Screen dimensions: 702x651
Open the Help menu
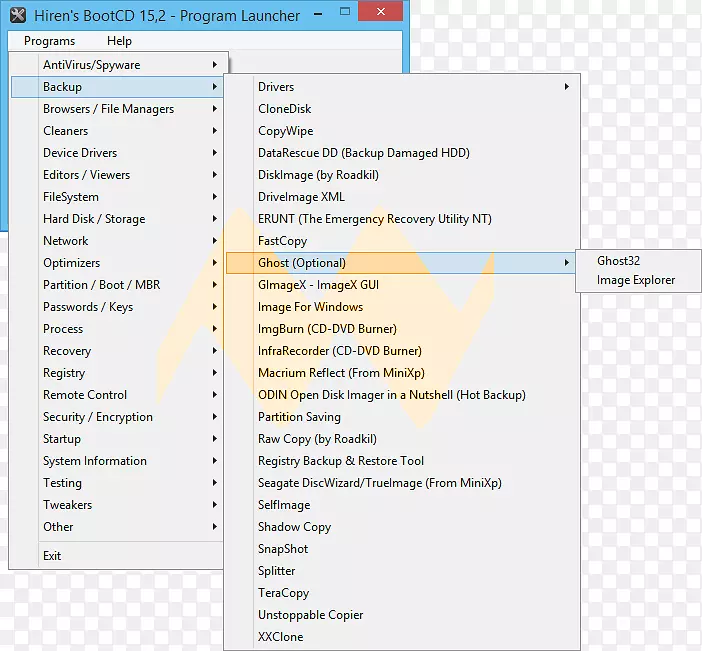pyautogui.click(x=119, y=41)
